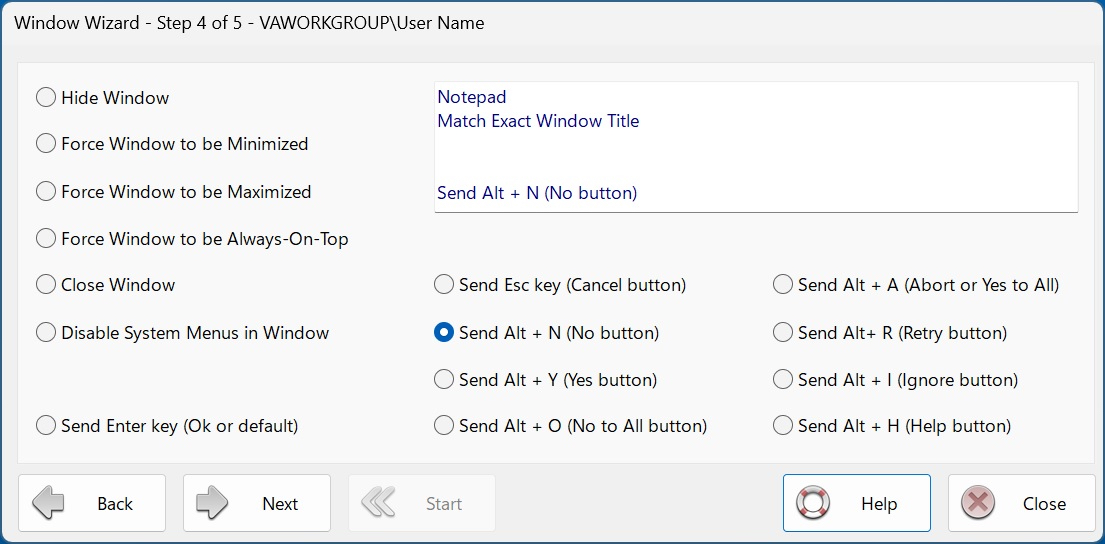Select the Hide Window radio option
This screenshot has width=1105, height=544.
point(103,97)
